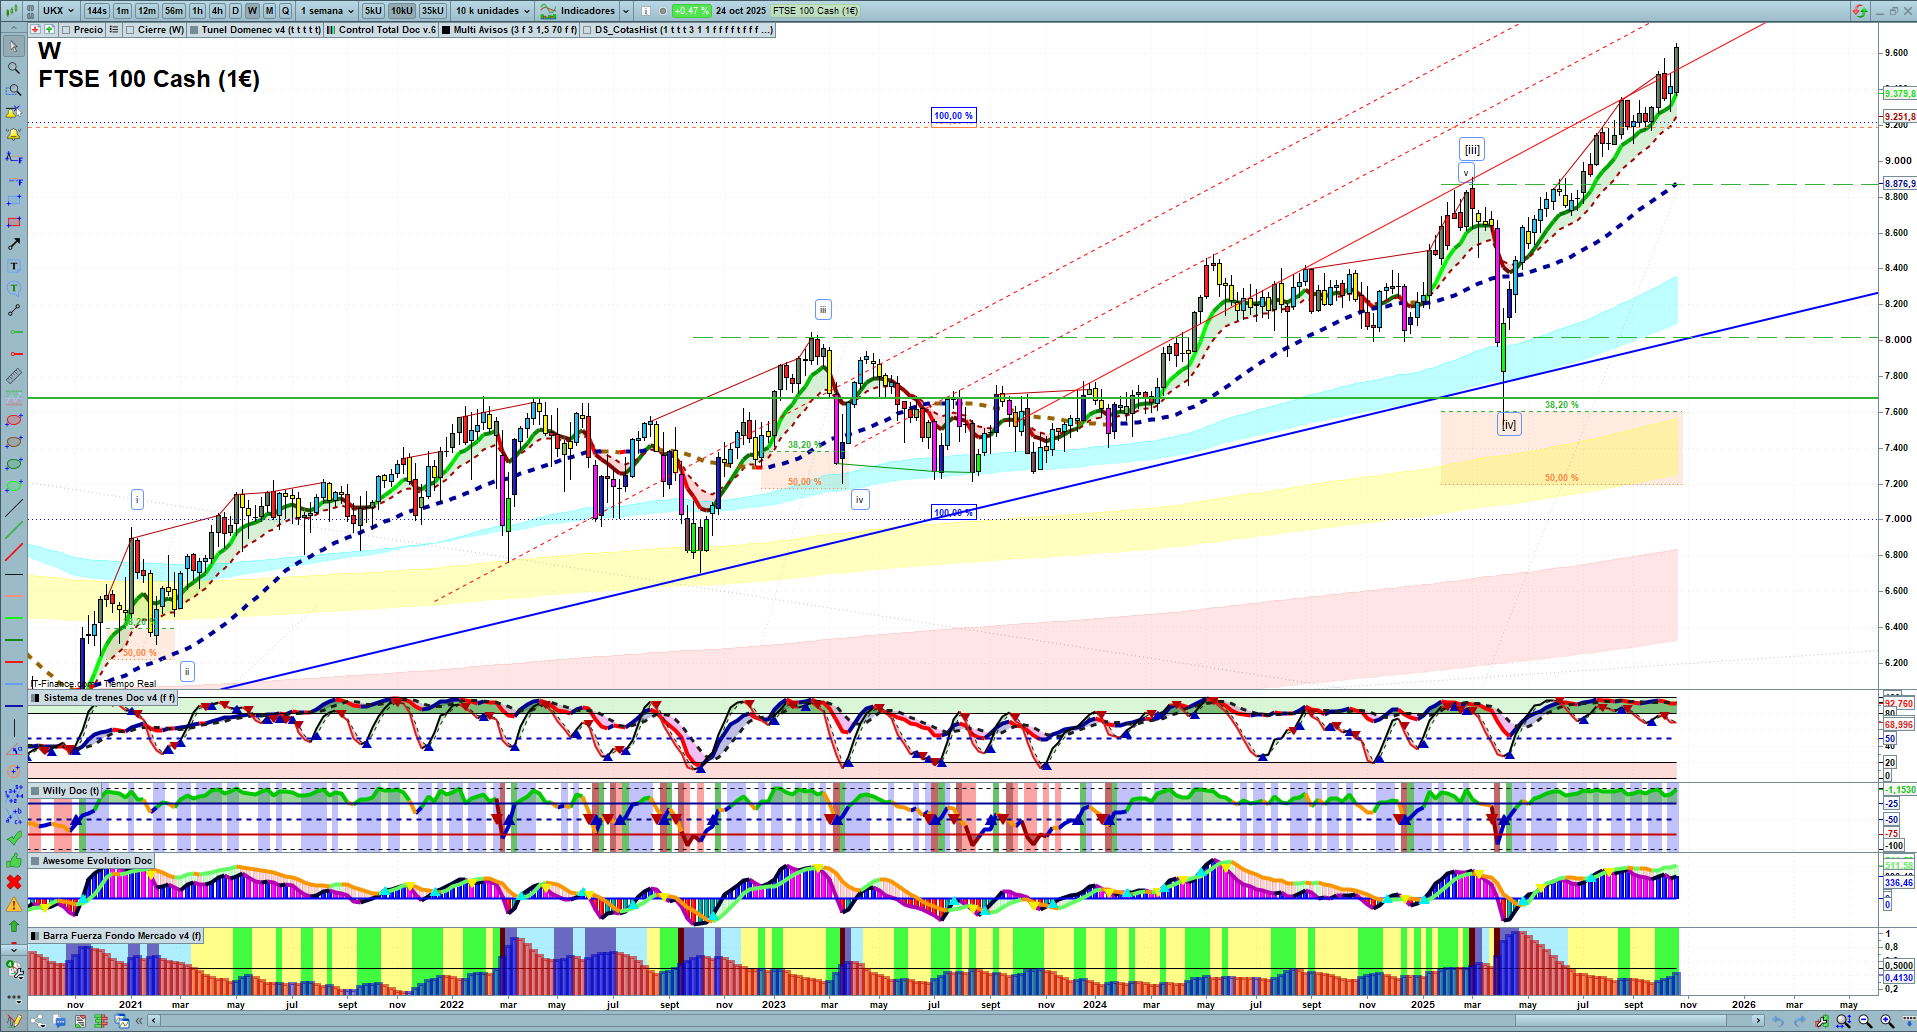Collapse the indicator label bar chevron
This screenshot has height=1032, width=1917.
(x=13, y=30)
